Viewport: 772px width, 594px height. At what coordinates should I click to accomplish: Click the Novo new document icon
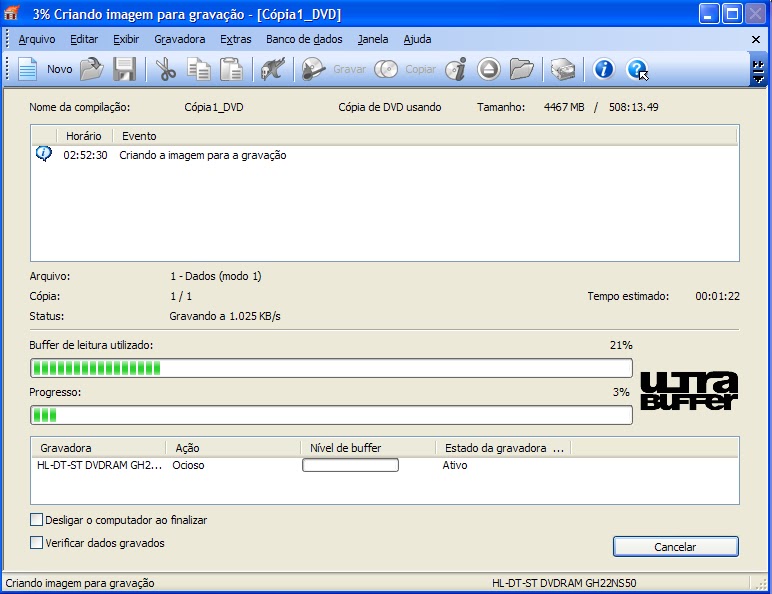tap(27, 69)
